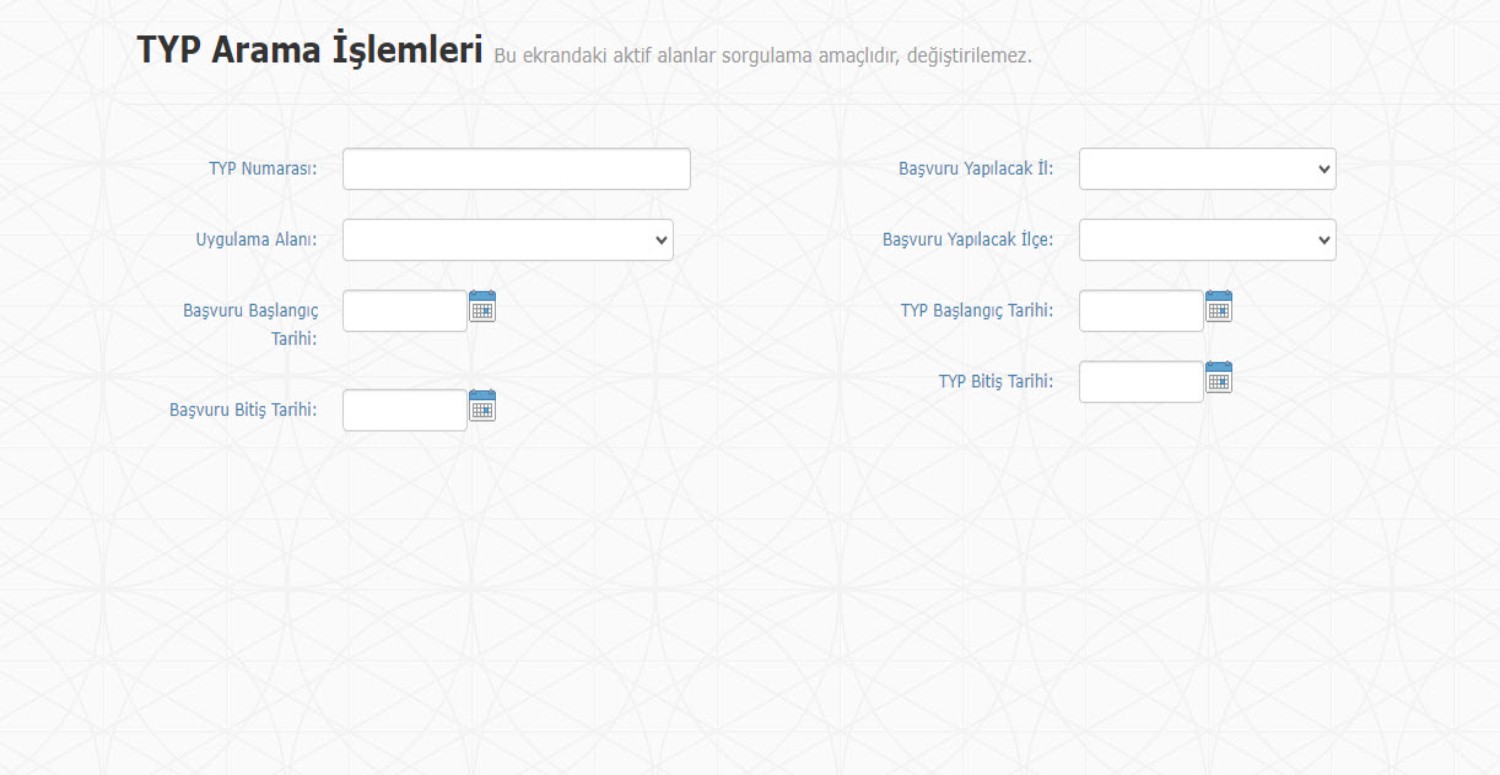Open the Başvuru Yapılacak İlçe dropdown
The width and height of the screenshot is (1500, 775).
(x=1207, y=240)
